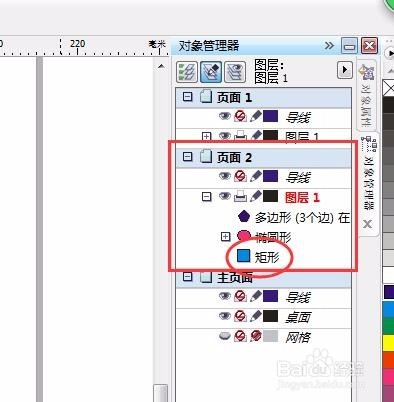The height and width of the screenshot is (402, 394).
Task: Pick white from the color palette
Action: [388, 275]
